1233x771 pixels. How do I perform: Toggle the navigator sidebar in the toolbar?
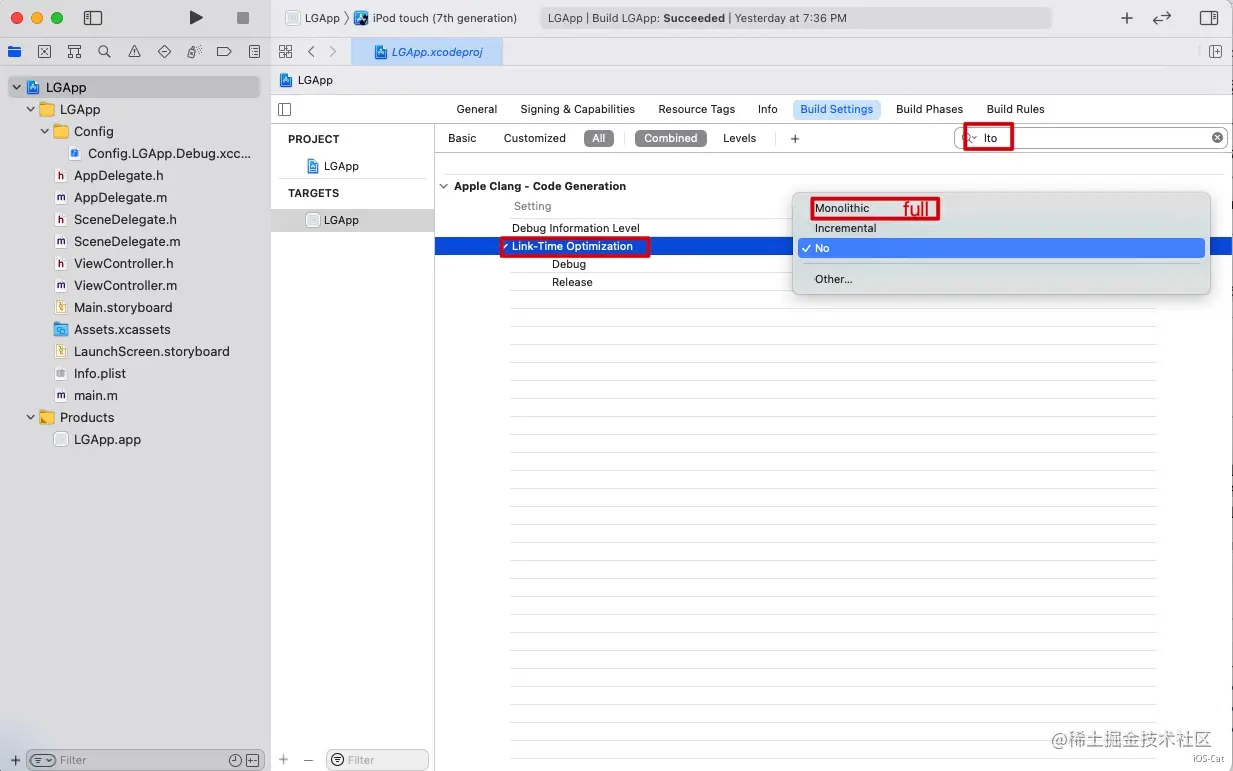[x=93, y=18]
